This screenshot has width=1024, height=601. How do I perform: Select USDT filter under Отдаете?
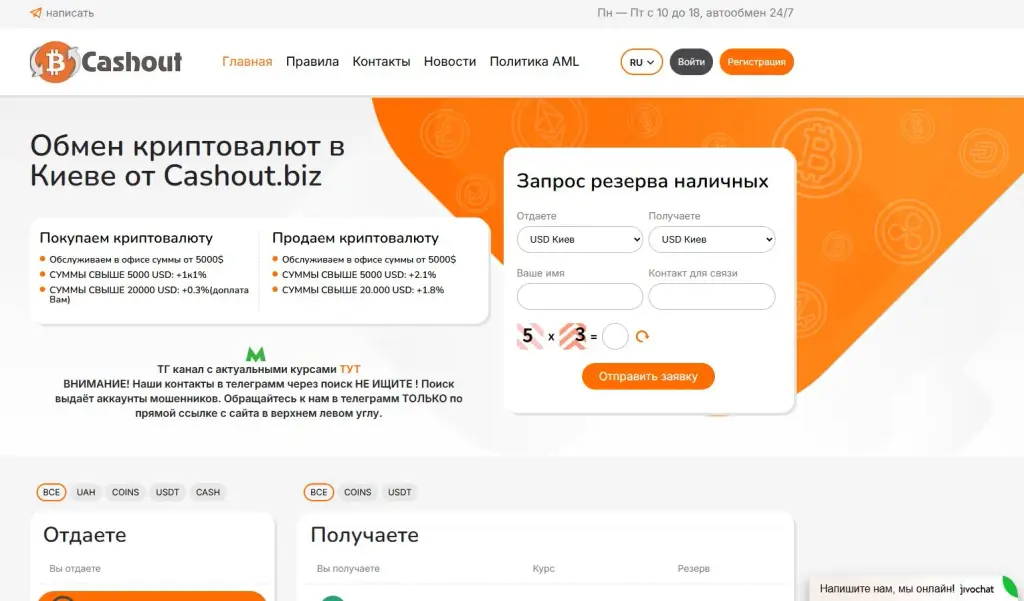tap(167, 492)
